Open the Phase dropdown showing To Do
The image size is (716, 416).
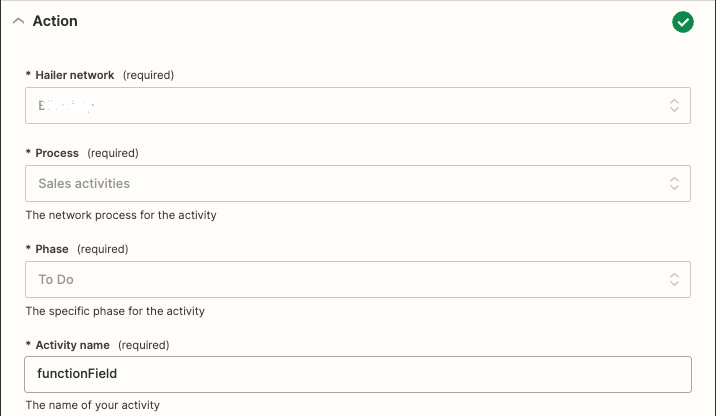(x=358, y=279)
